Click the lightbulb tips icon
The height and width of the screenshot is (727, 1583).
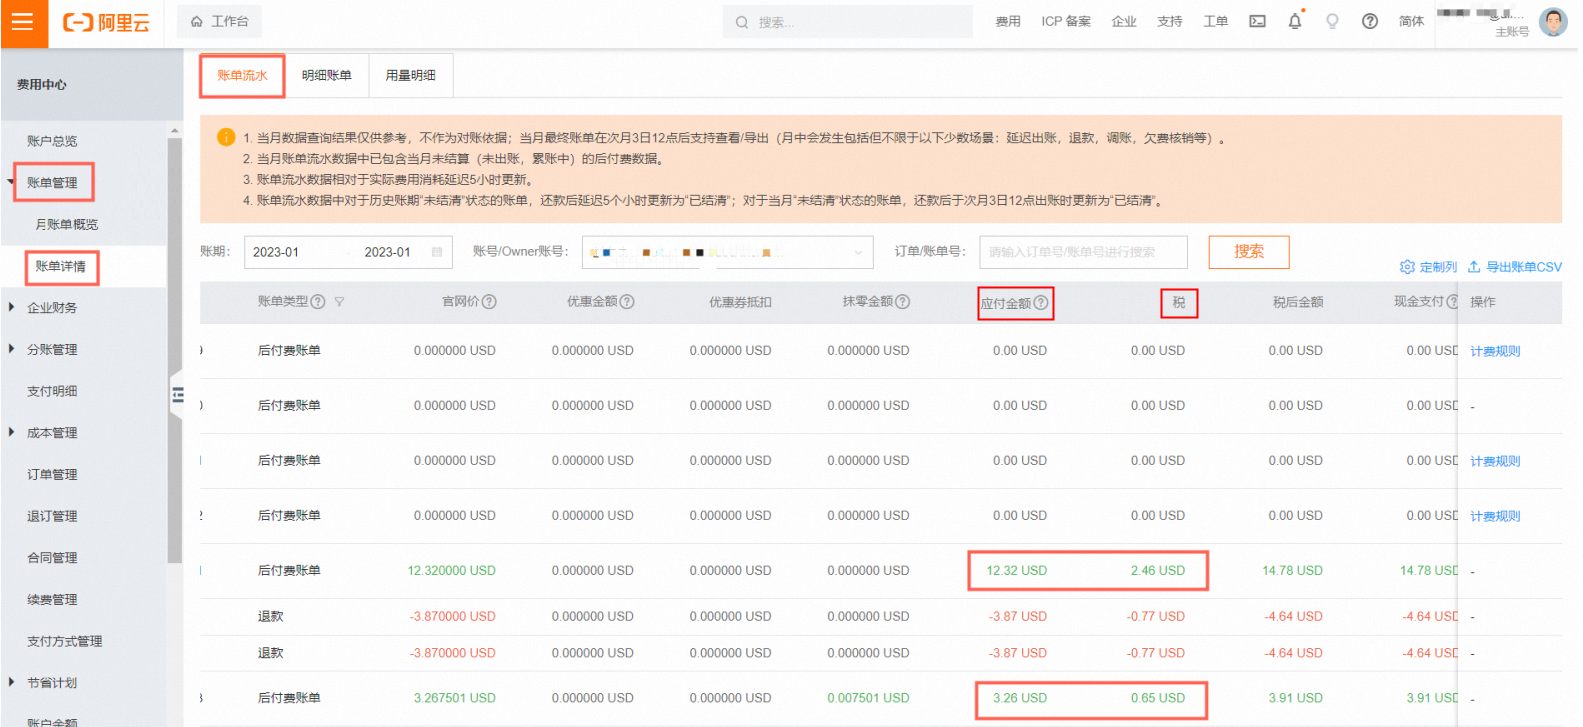[x=1332, y=21]
